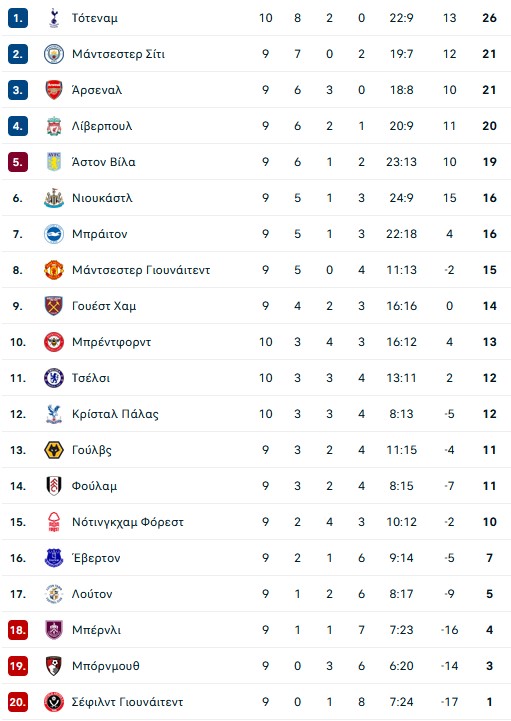Open the Μπράιτον team link
The width and height of the screenshot is (511, 721).
click(99, 234)
